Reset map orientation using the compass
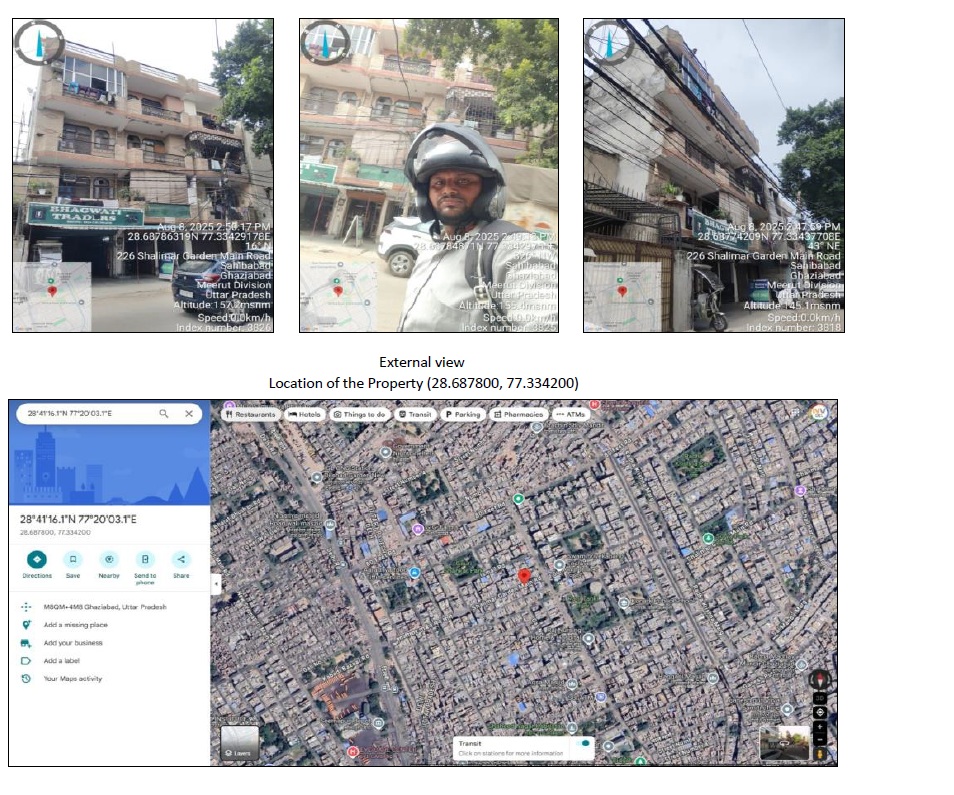The height and width of the screenshot is (795, 954). (x=819, y=679)
